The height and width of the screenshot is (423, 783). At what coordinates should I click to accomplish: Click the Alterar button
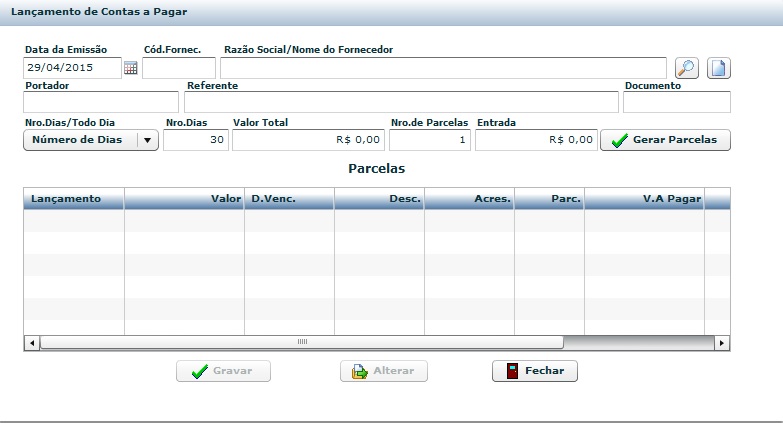pyautogui.click(x=384, y=371)
